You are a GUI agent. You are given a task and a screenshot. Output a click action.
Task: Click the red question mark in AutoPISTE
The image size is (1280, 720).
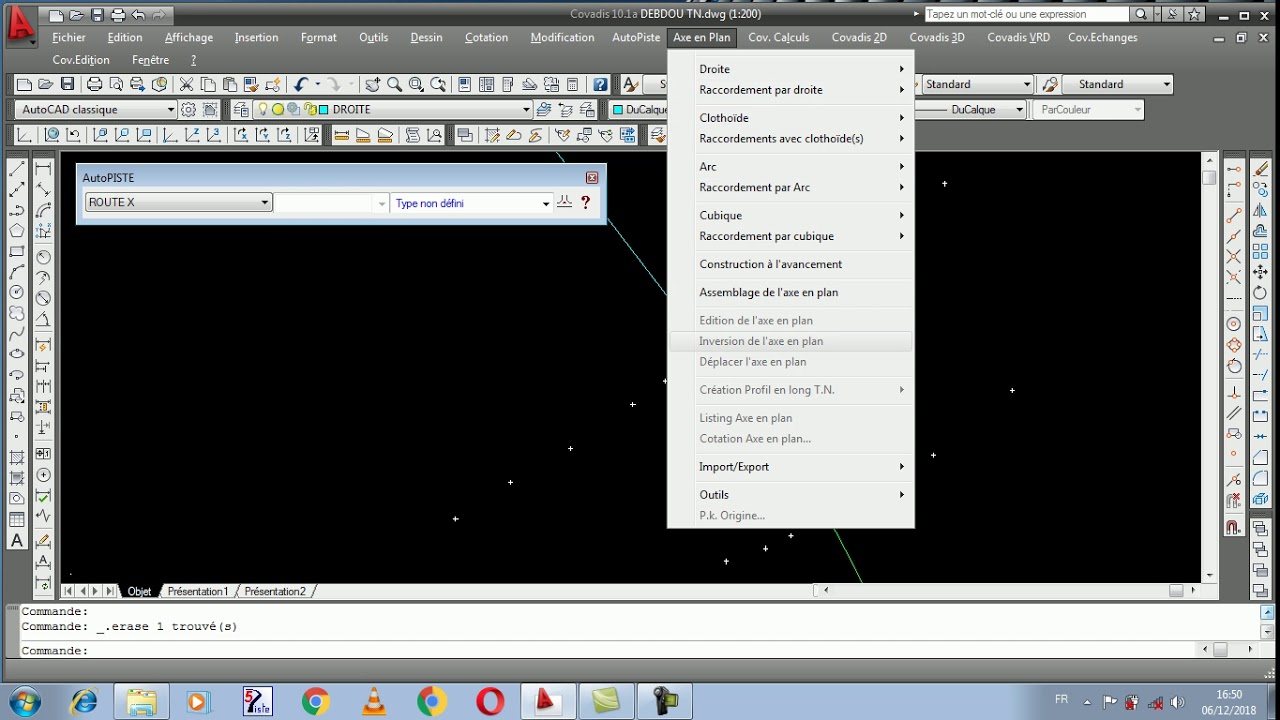pos(585,203)
